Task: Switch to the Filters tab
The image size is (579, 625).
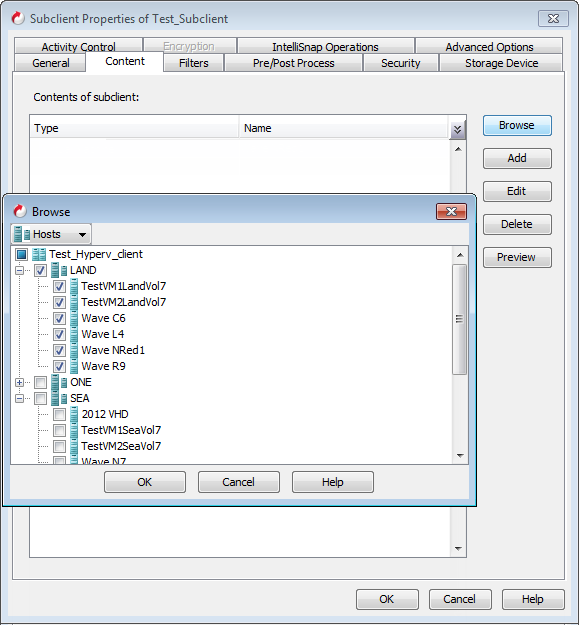Action: tap(194, 63)
